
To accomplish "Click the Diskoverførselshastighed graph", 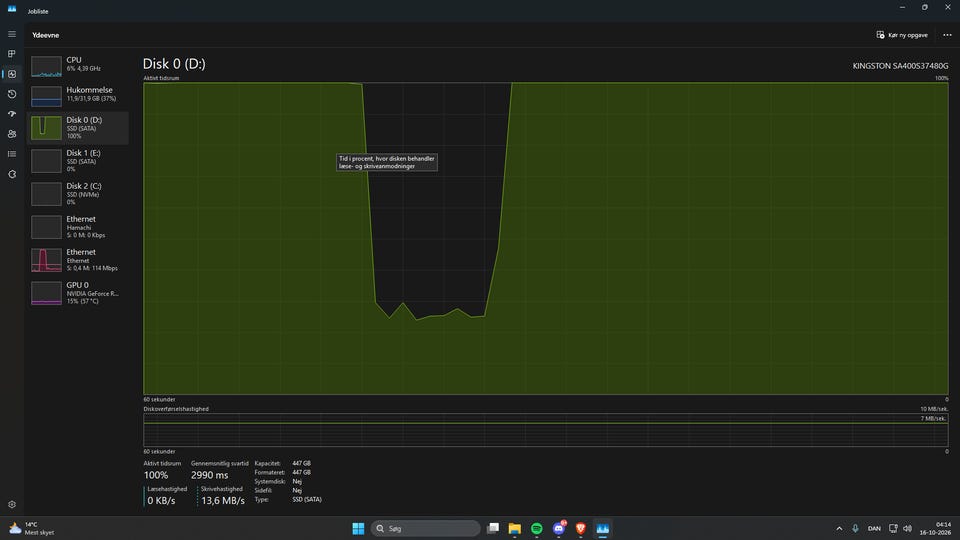I will (x=546, y=430).
